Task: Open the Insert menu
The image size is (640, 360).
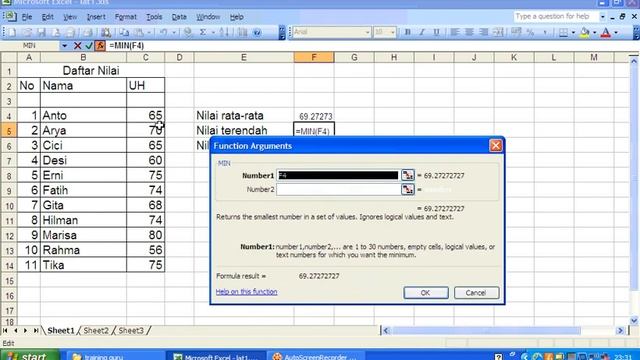Action: [x=96, y=17]
